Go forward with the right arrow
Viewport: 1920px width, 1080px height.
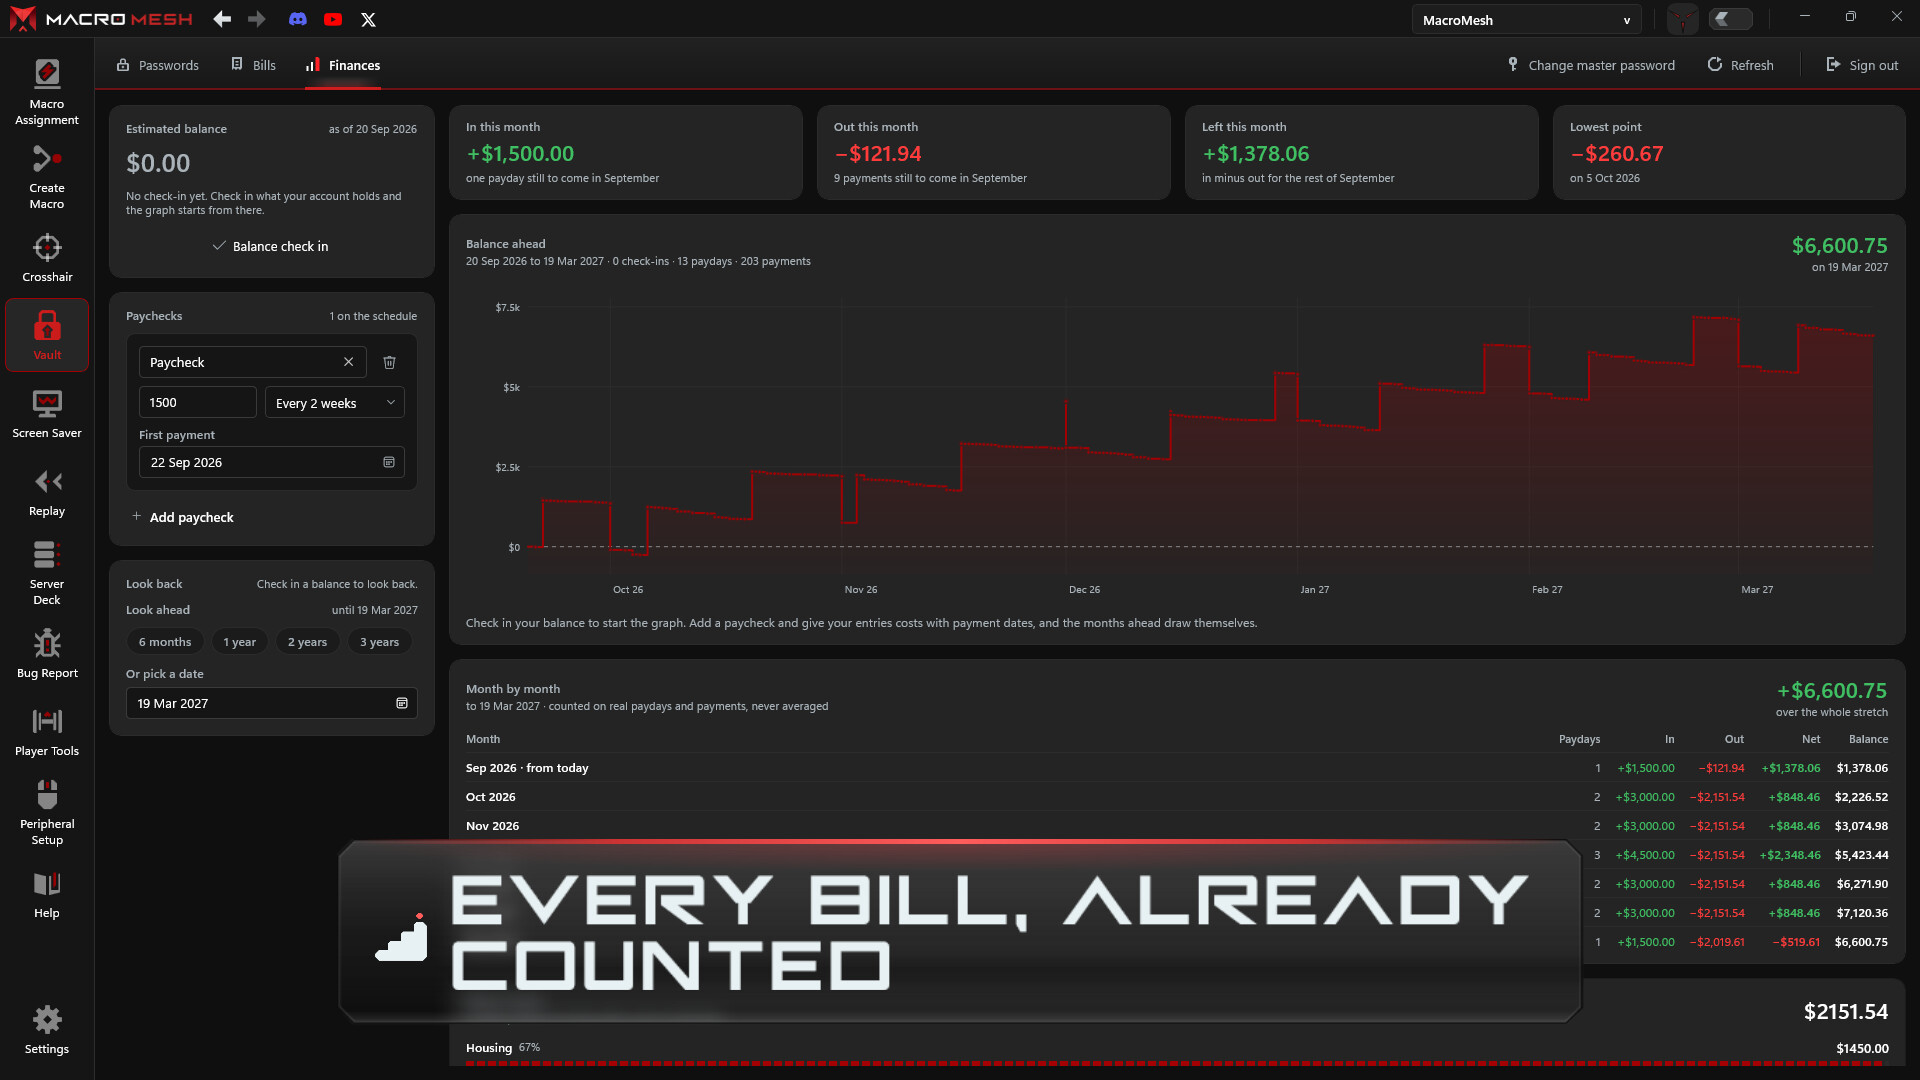coord(257,19)
